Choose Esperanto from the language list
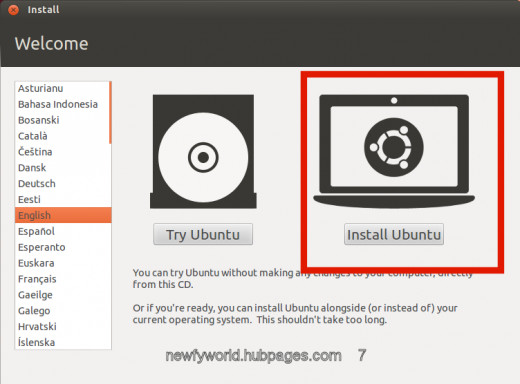This screenshot has height=384, width=520. pyautogui.click(x=62, y=247)
